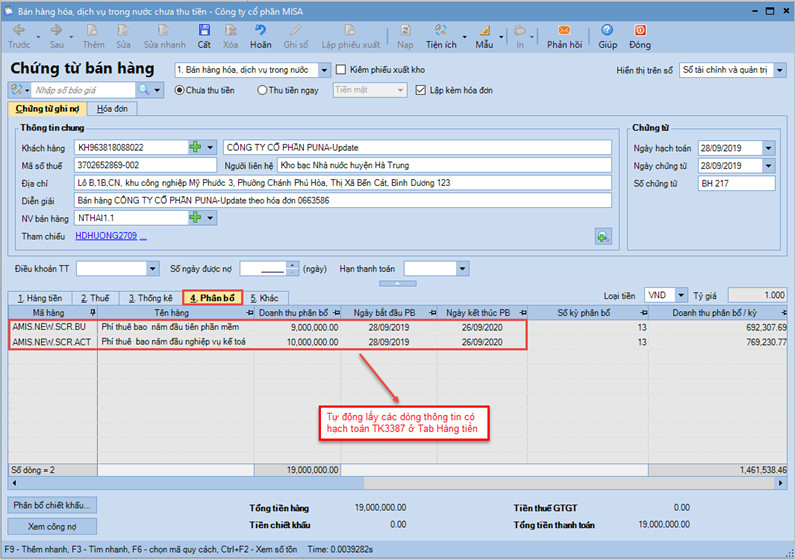
Task: Go to previous voucher with Trước
Action: (x=19, y=36)
